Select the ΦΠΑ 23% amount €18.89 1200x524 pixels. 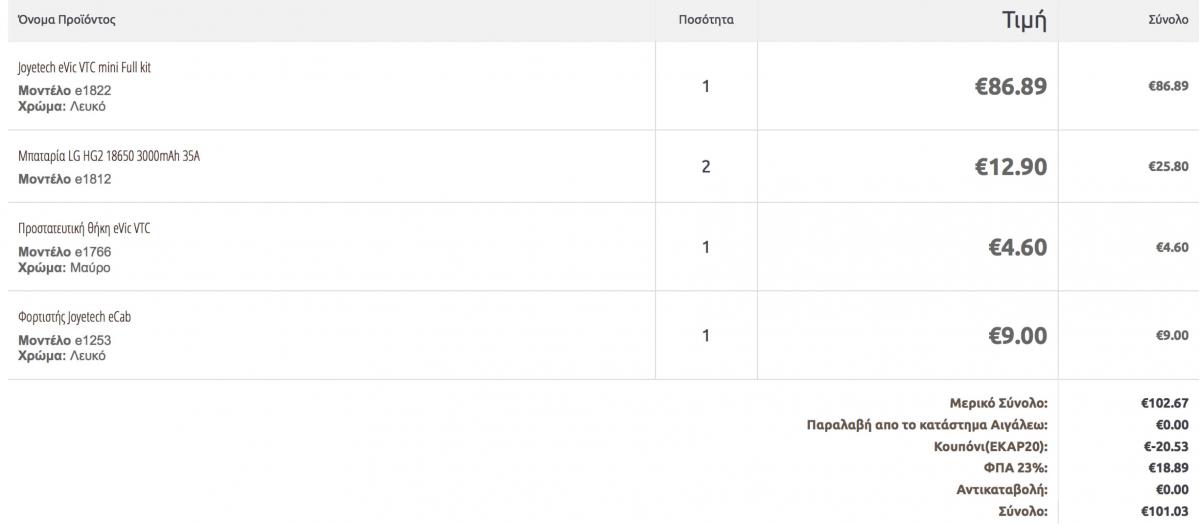1165,466
